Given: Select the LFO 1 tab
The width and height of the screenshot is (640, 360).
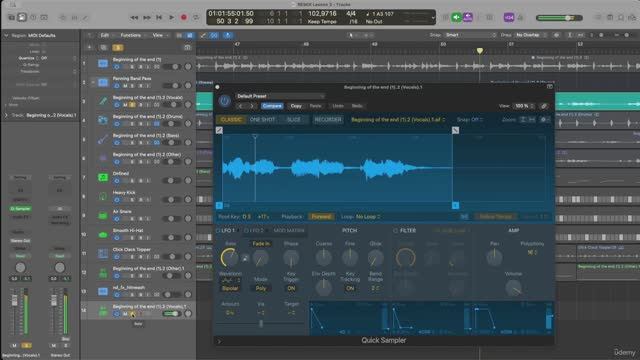Looking at the screenshot, I should click(x=228, y=231).
